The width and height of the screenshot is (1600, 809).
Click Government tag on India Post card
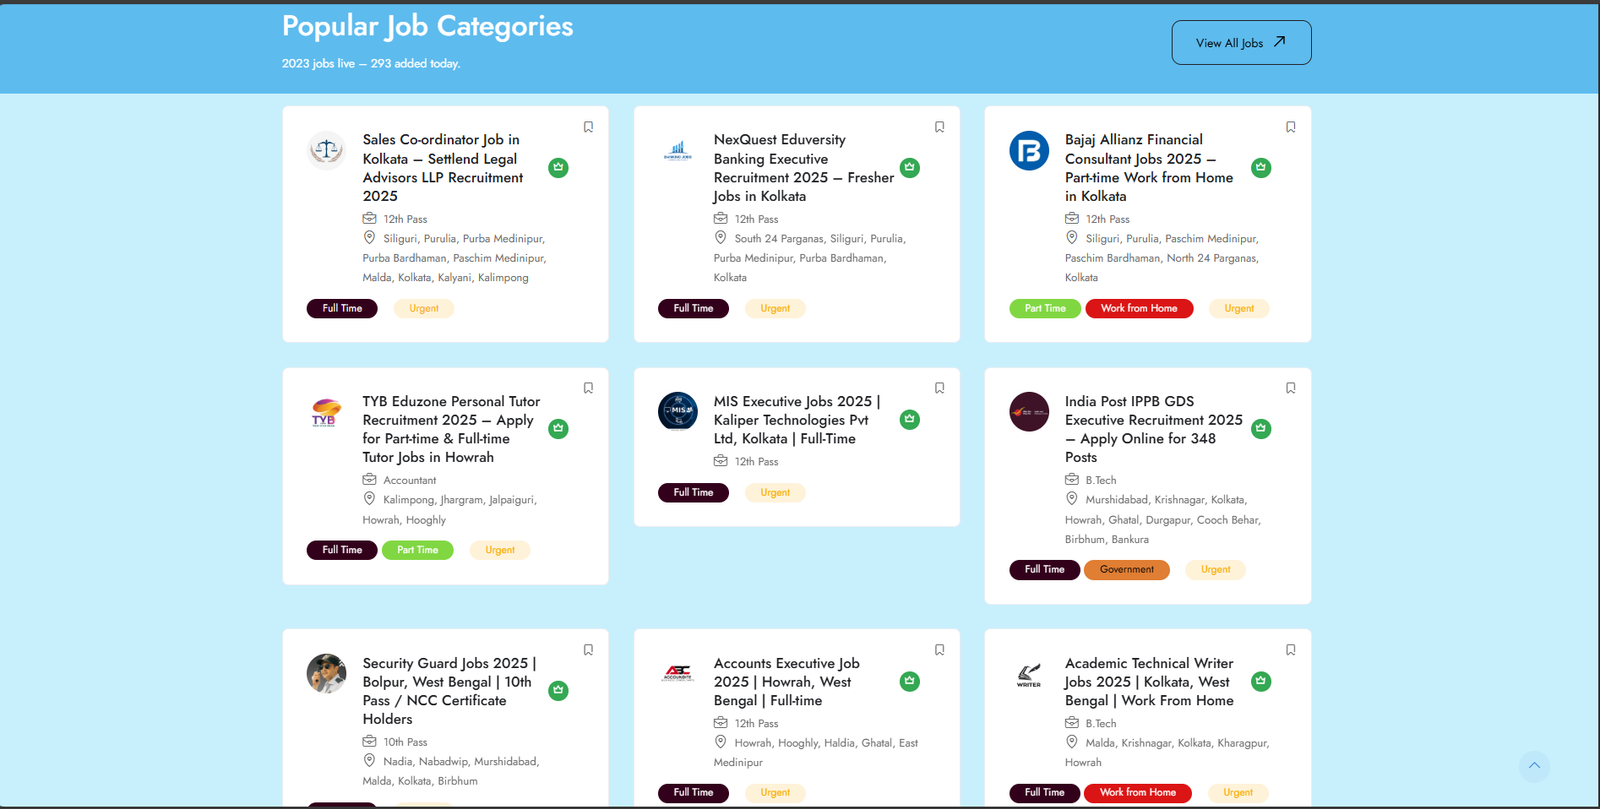pyautogui.click(x=1127, y=569)
